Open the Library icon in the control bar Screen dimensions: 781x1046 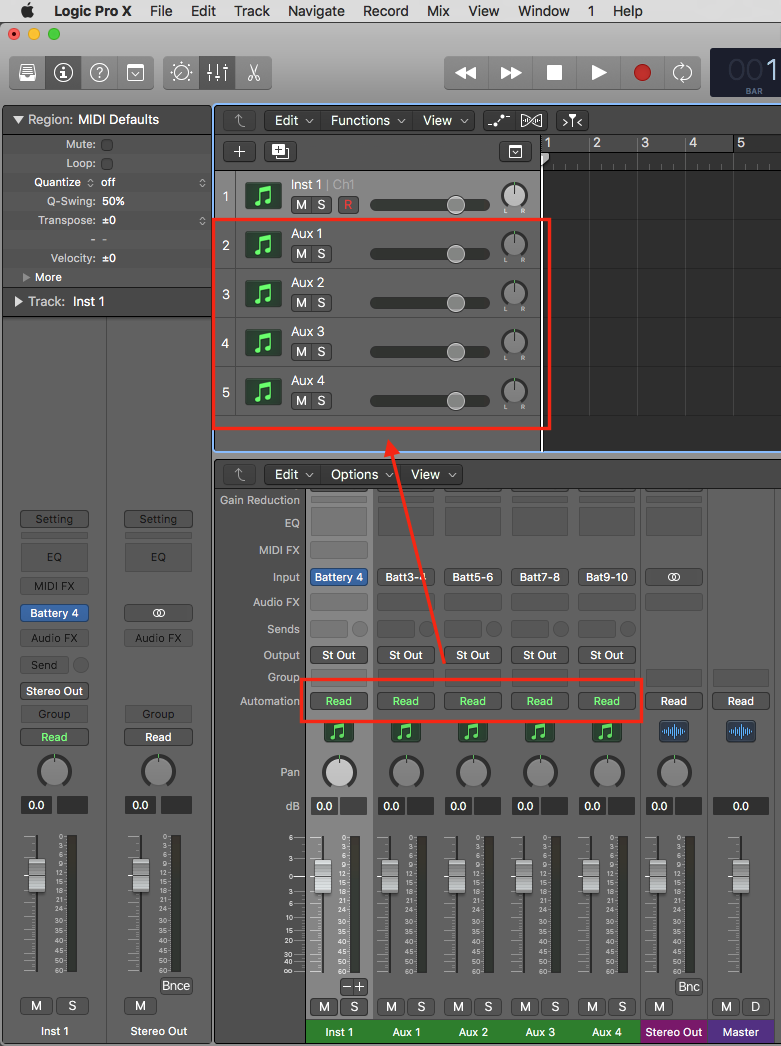[28, 73]
